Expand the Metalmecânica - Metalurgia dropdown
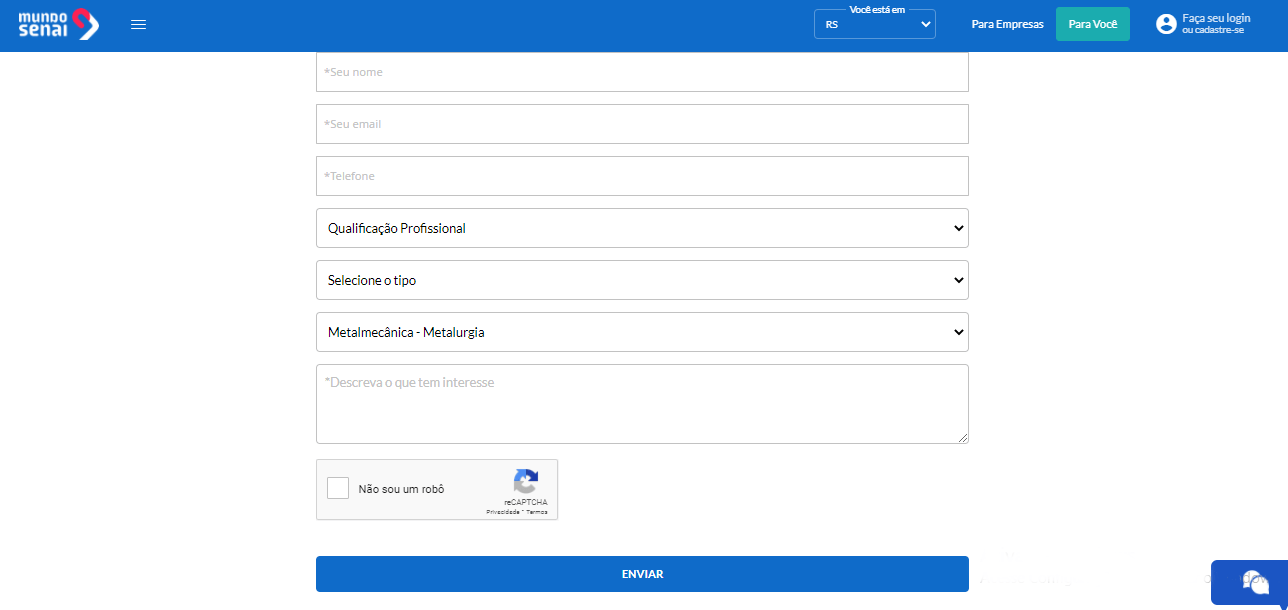This screenshot has height=610, width=1288. 642,332
